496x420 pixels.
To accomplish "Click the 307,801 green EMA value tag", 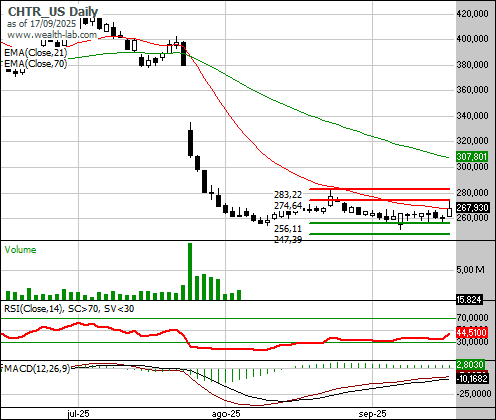I will pos(471,156).
